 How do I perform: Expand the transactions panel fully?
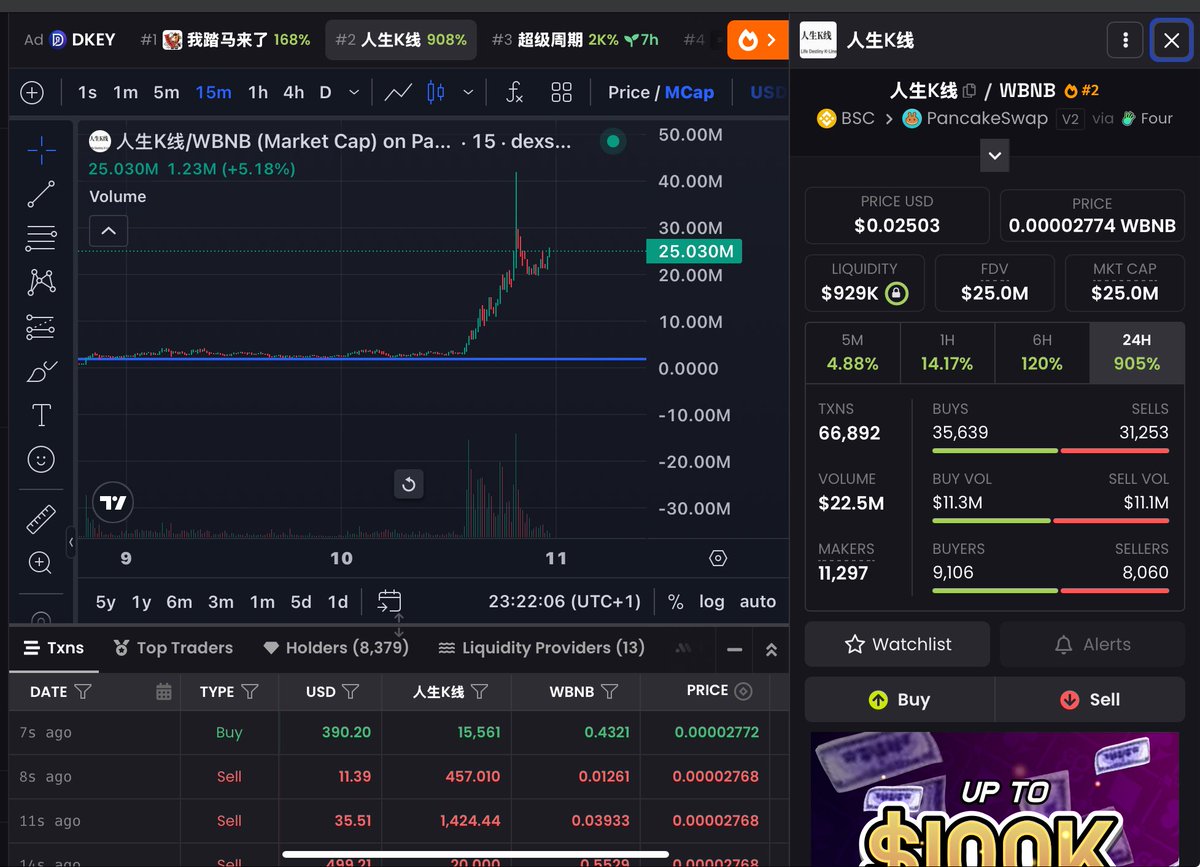click(771, 649)
